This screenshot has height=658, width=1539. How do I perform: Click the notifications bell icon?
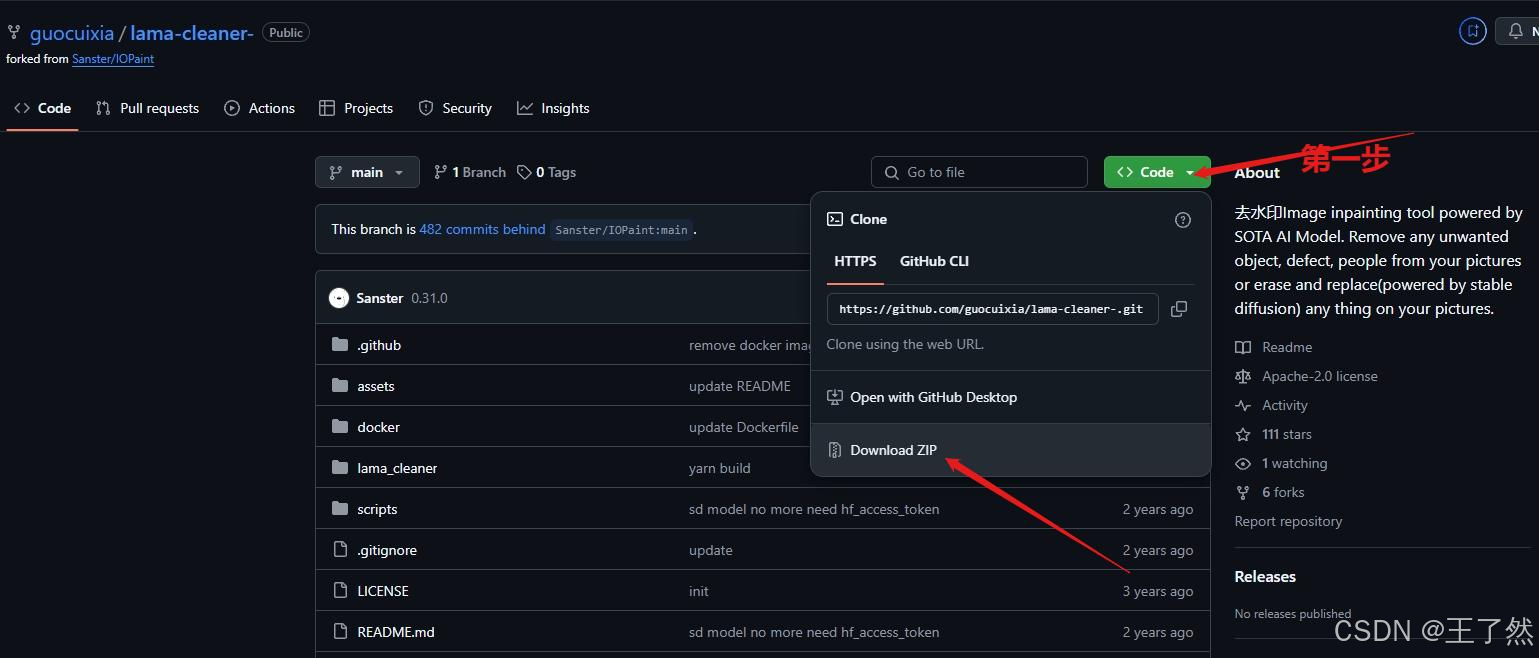coord(1515,32)
